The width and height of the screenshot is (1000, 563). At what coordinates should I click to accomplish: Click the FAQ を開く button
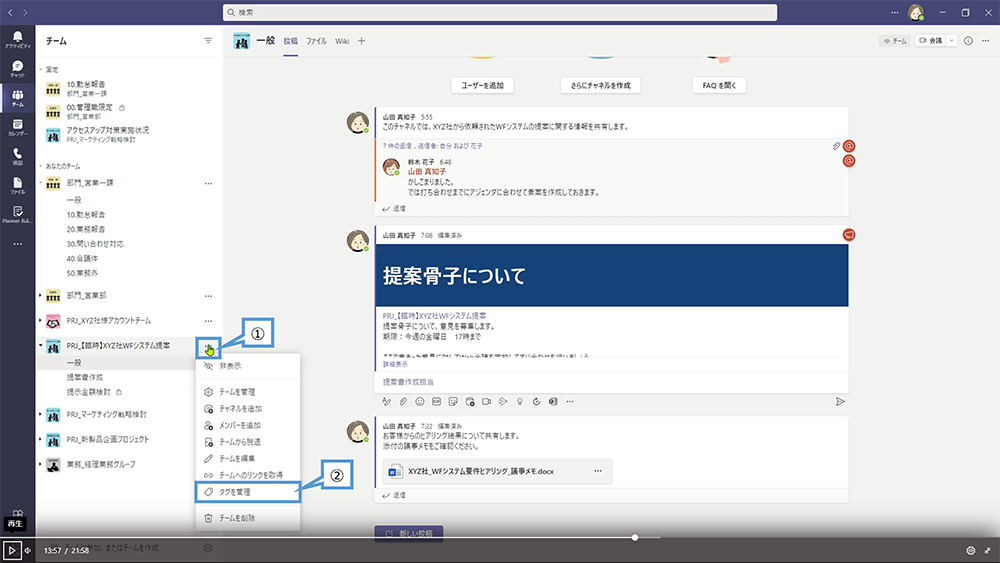tap(719, 85)
